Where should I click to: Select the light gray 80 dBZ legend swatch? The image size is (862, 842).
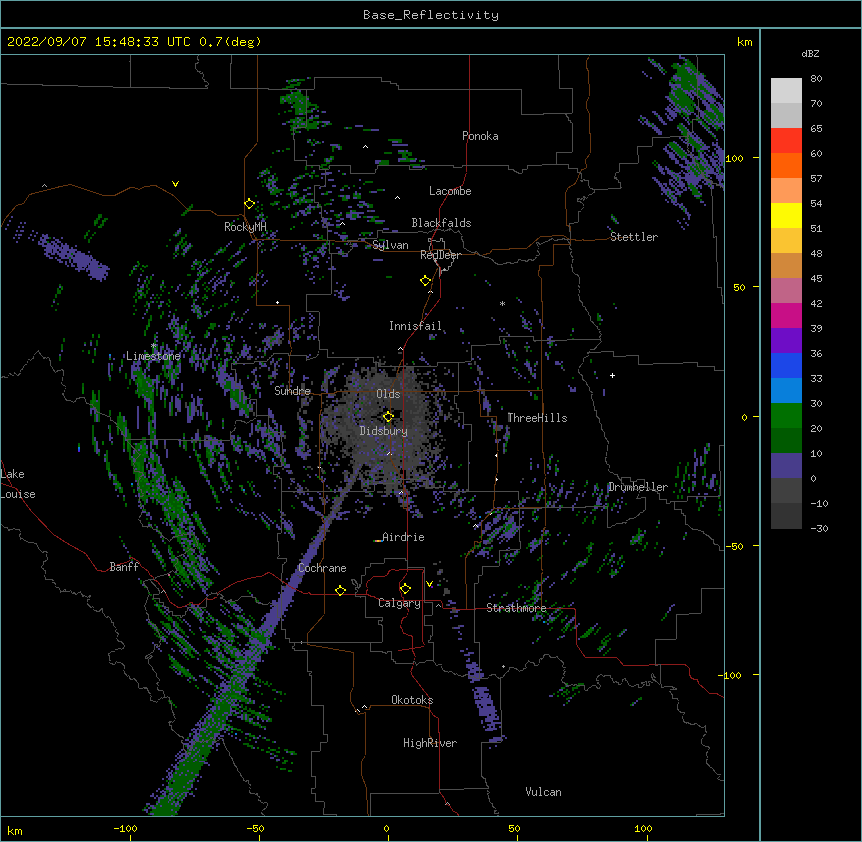pyautogui.click(x=786, y=91)
